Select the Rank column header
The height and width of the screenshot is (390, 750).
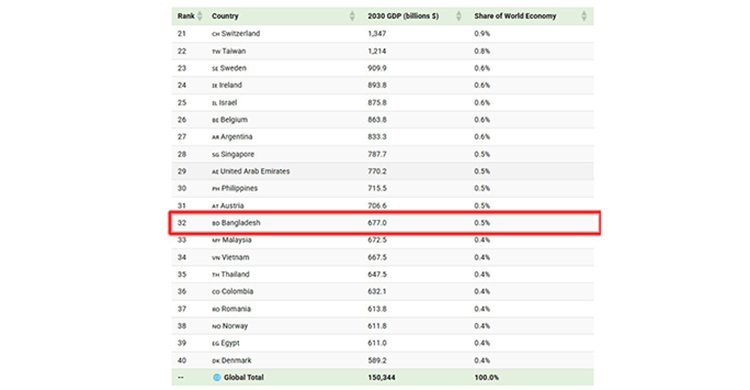[186, 16]
